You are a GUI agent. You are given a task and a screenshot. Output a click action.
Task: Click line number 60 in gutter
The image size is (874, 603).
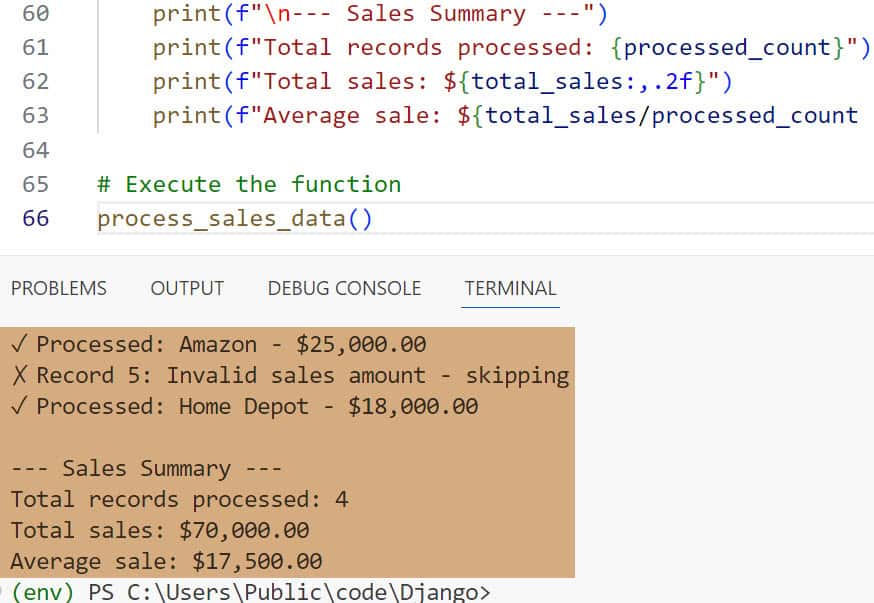pyautogui.click(x=36, y=13)
